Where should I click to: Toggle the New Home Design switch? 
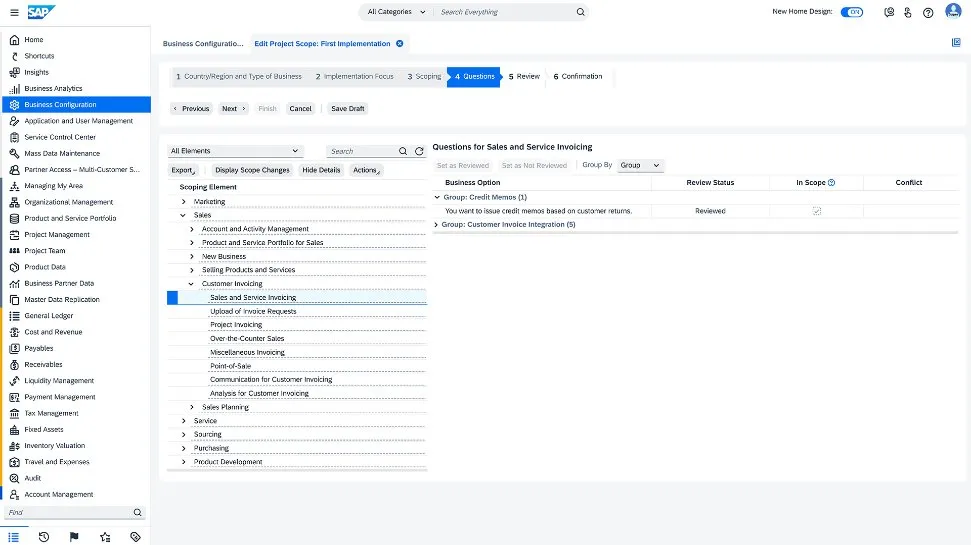pyautogui.click(x=851, y=12)
